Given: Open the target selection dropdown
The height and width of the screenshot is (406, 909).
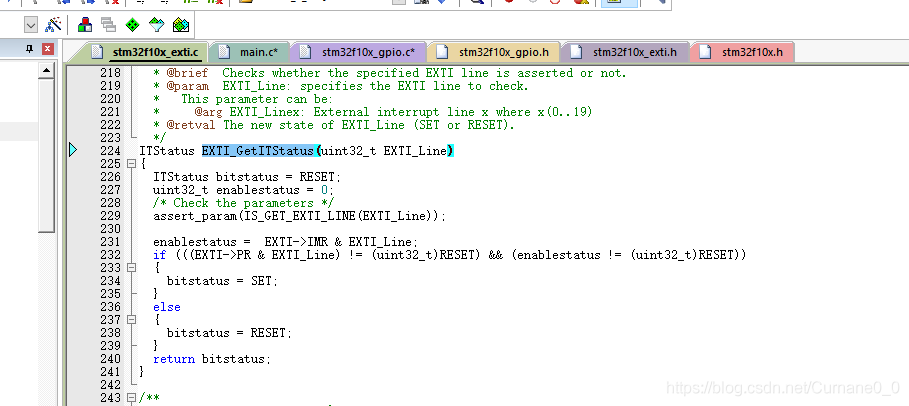Looking at the screenshot, I should click(x=31, y=24).
